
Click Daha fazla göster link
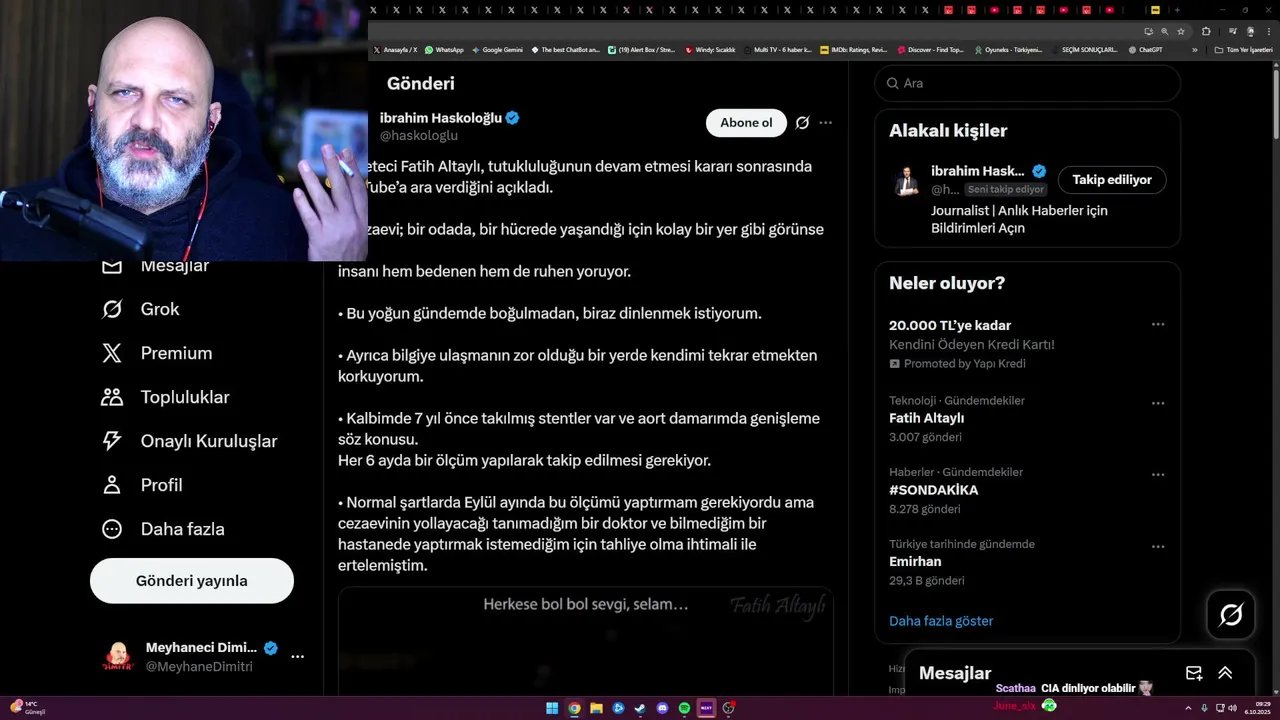pos(941,621)
